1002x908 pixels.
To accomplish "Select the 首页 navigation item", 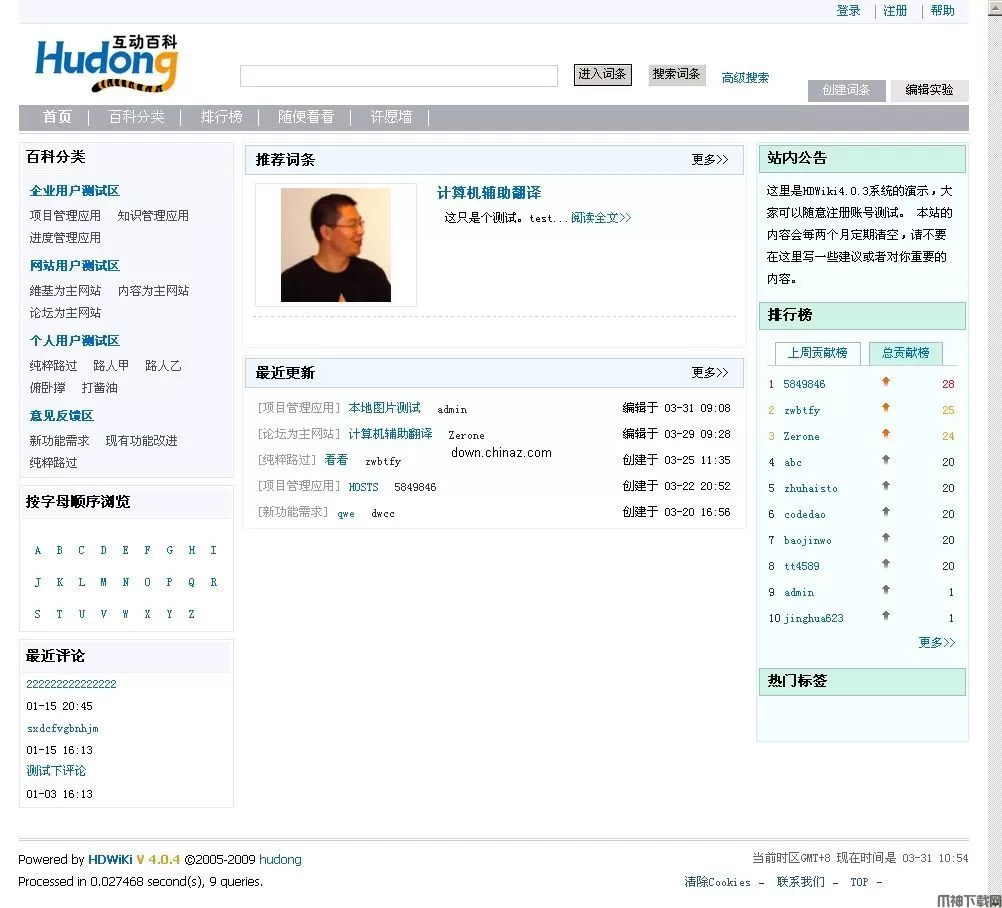I will point(56,117).
